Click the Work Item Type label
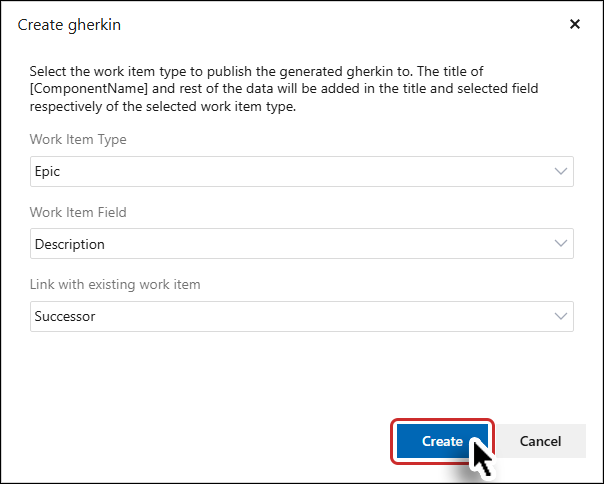 coord(78,139)
